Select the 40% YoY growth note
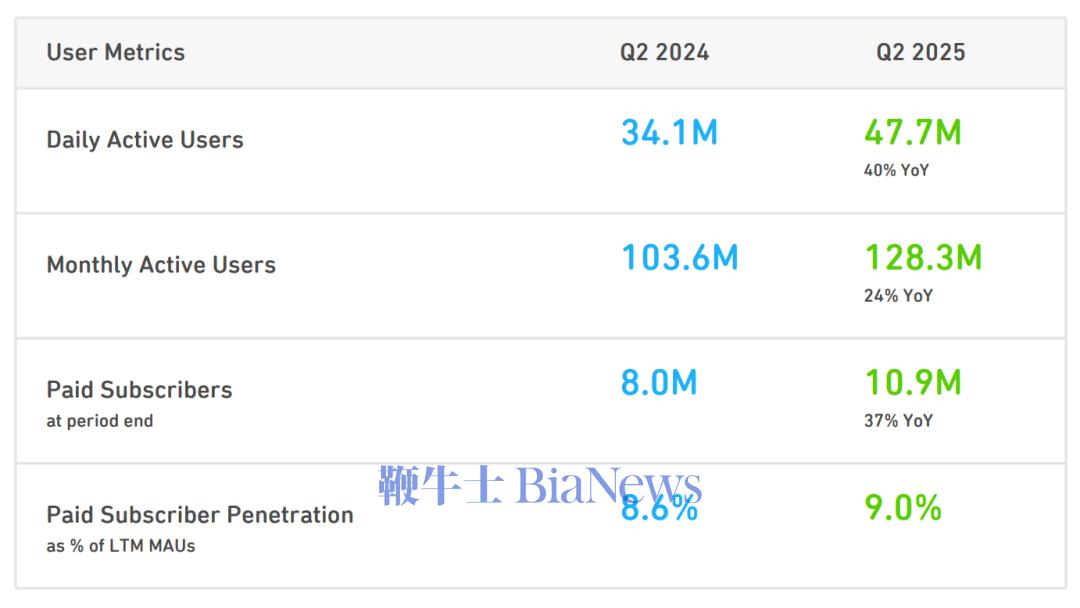The image size is (1080, 608). pyautogui.click(x=896, y=170)
